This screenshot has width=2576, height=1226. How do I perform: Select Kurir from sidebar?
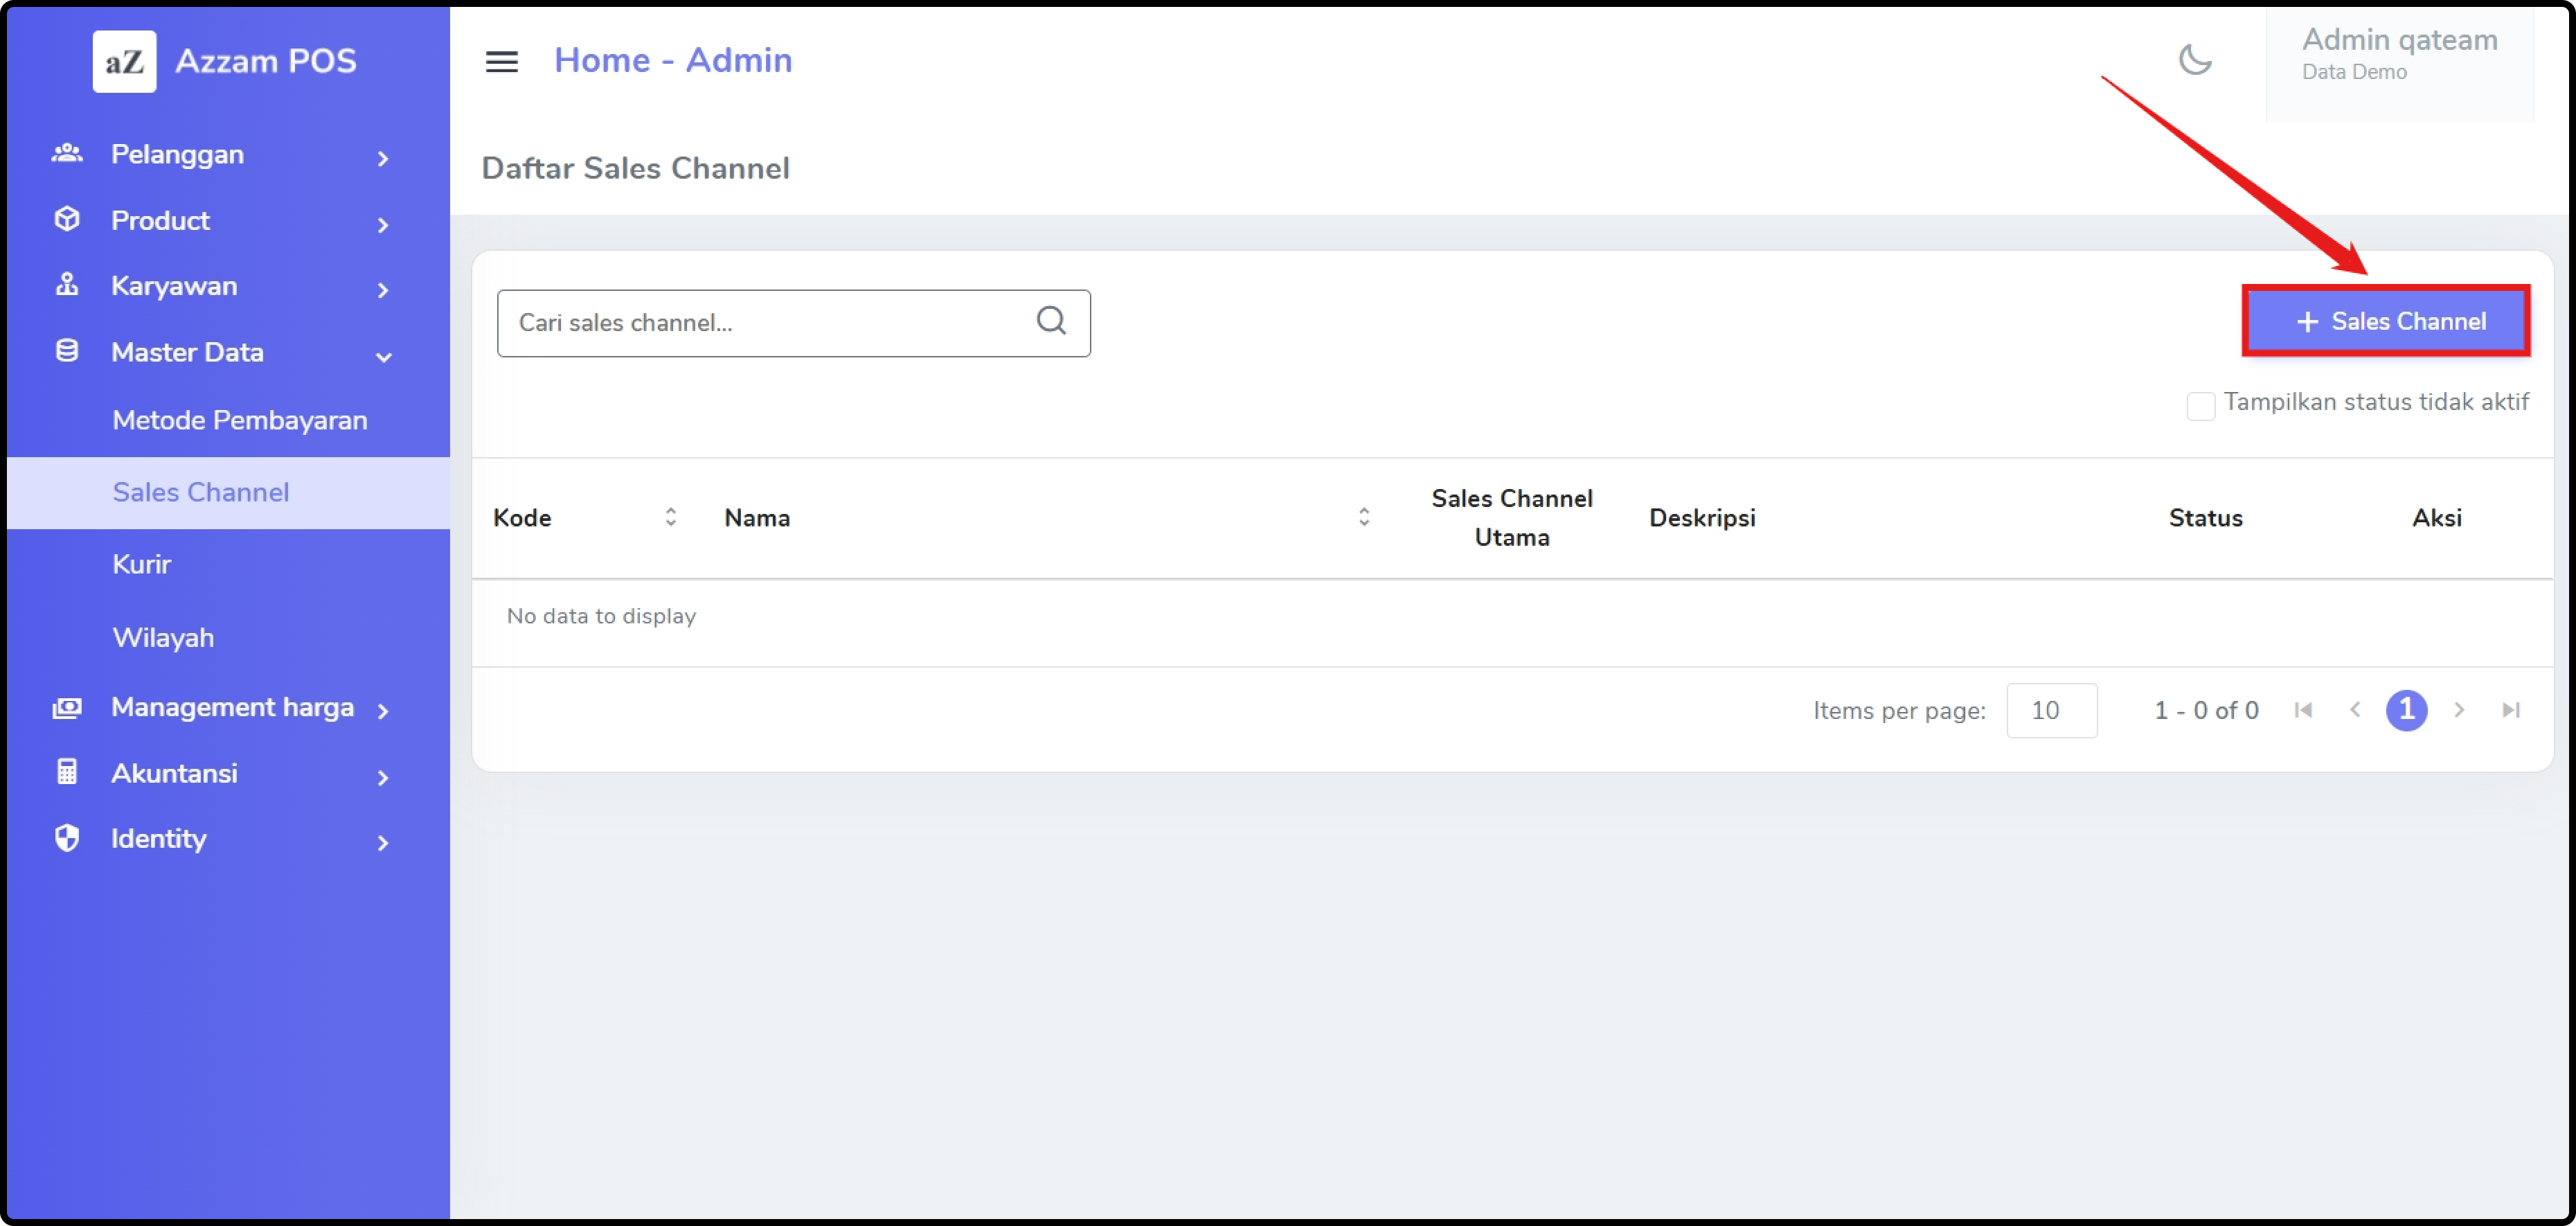click(142, 565)
